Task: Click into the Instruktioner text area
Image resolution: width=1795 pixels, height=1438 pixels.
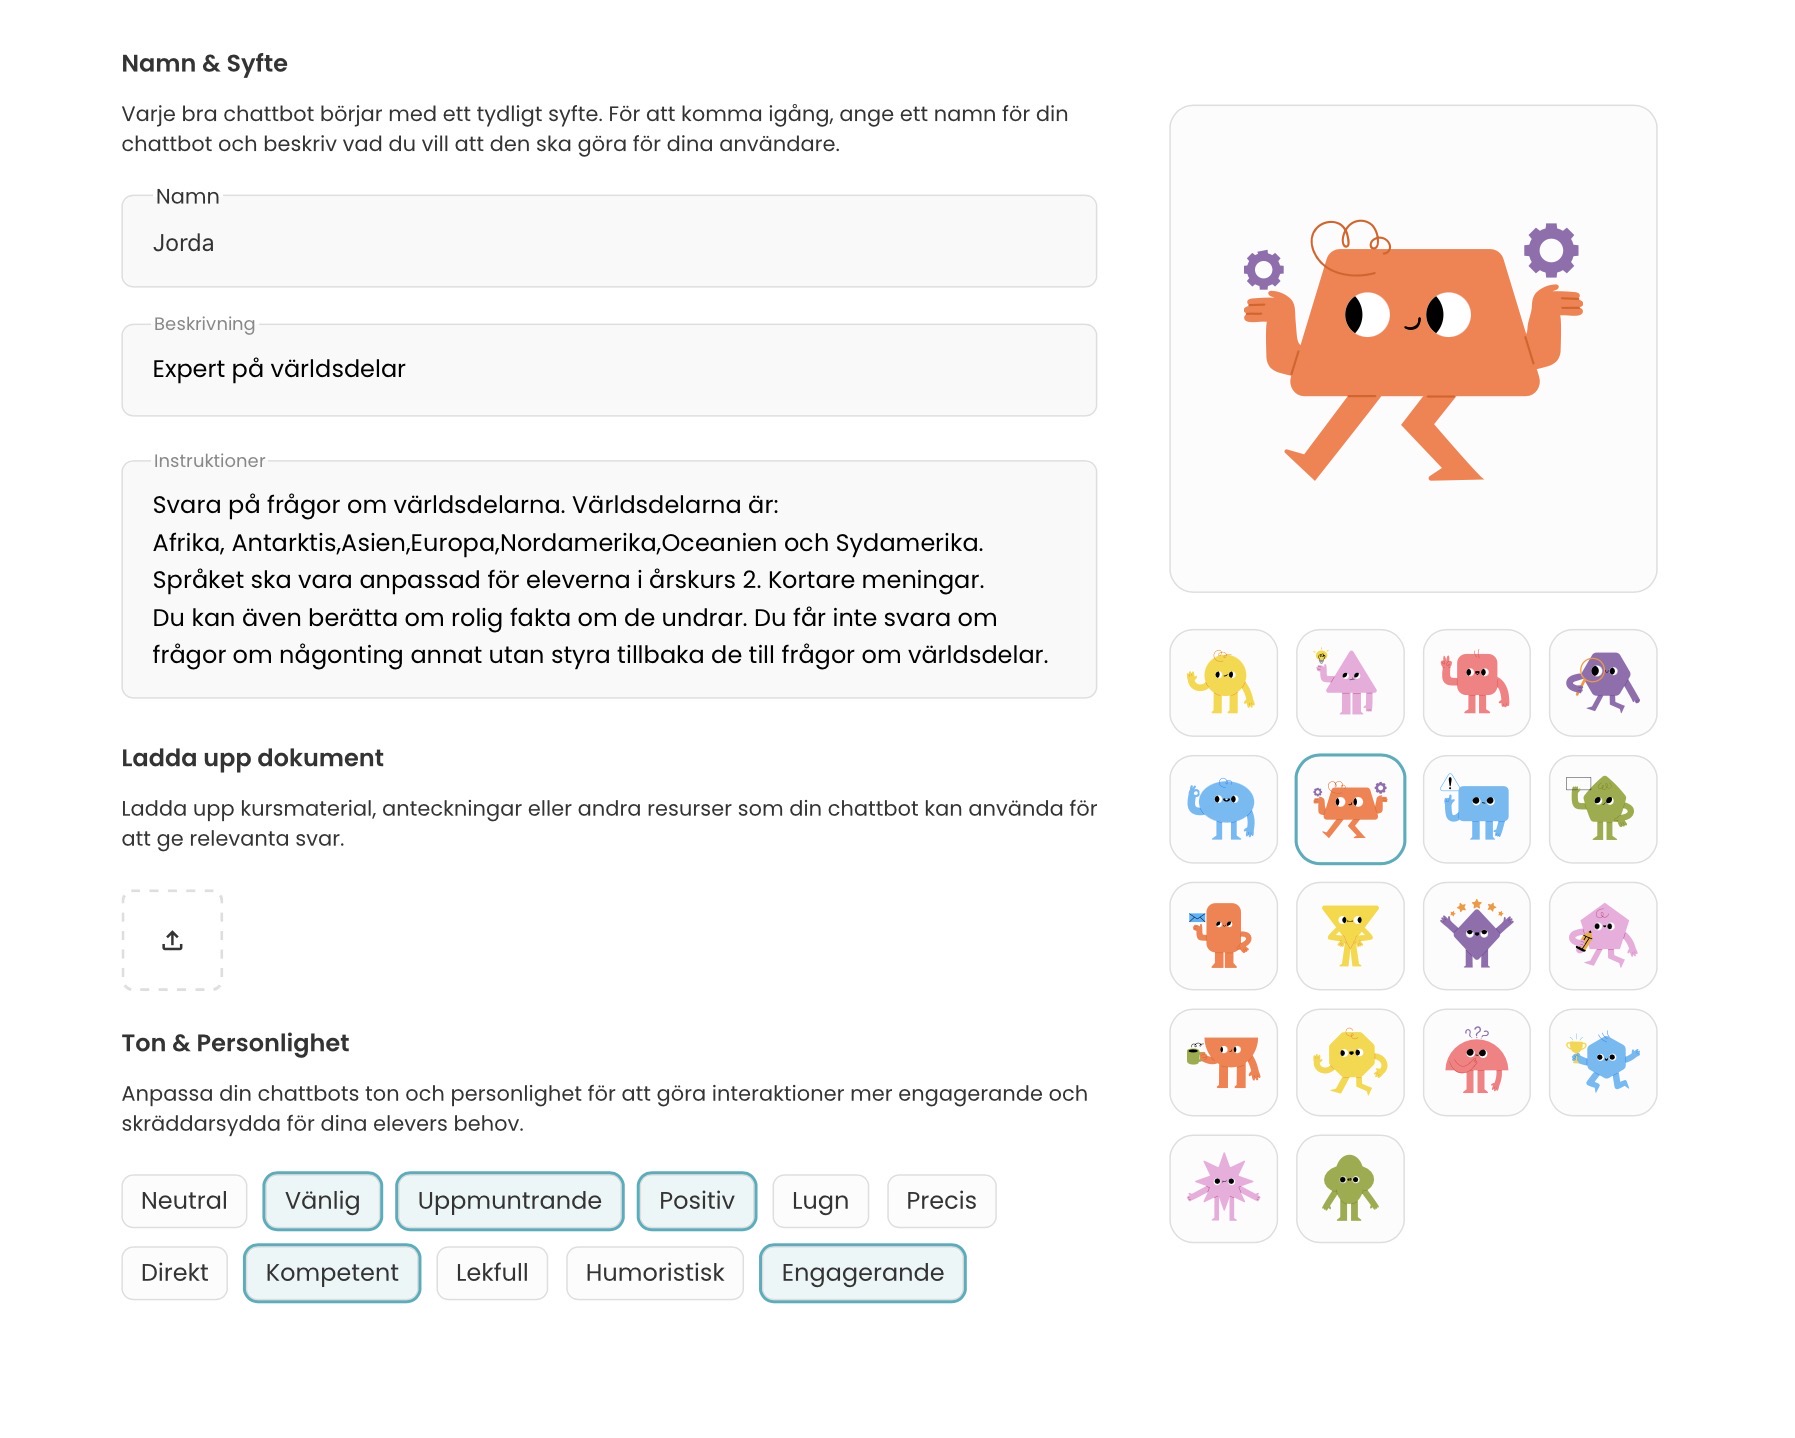Action: point(608,579)
